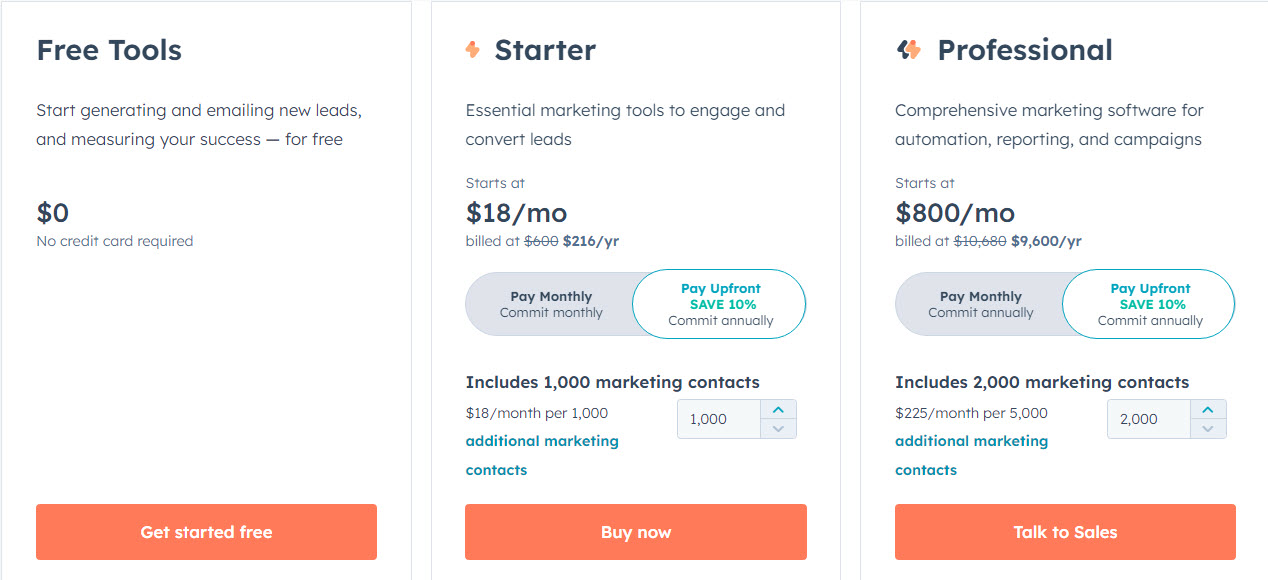Select Pay Monthly for Starter plan

[x=551, y=304]
